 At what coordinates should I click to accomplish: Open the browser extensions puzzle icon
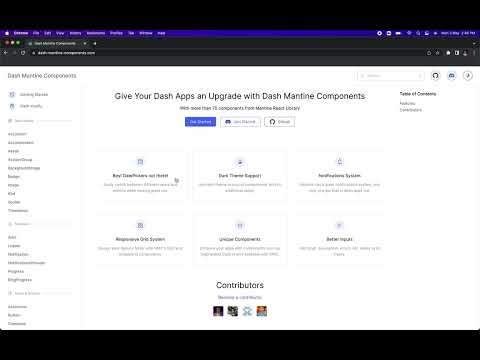coord(448,53)
